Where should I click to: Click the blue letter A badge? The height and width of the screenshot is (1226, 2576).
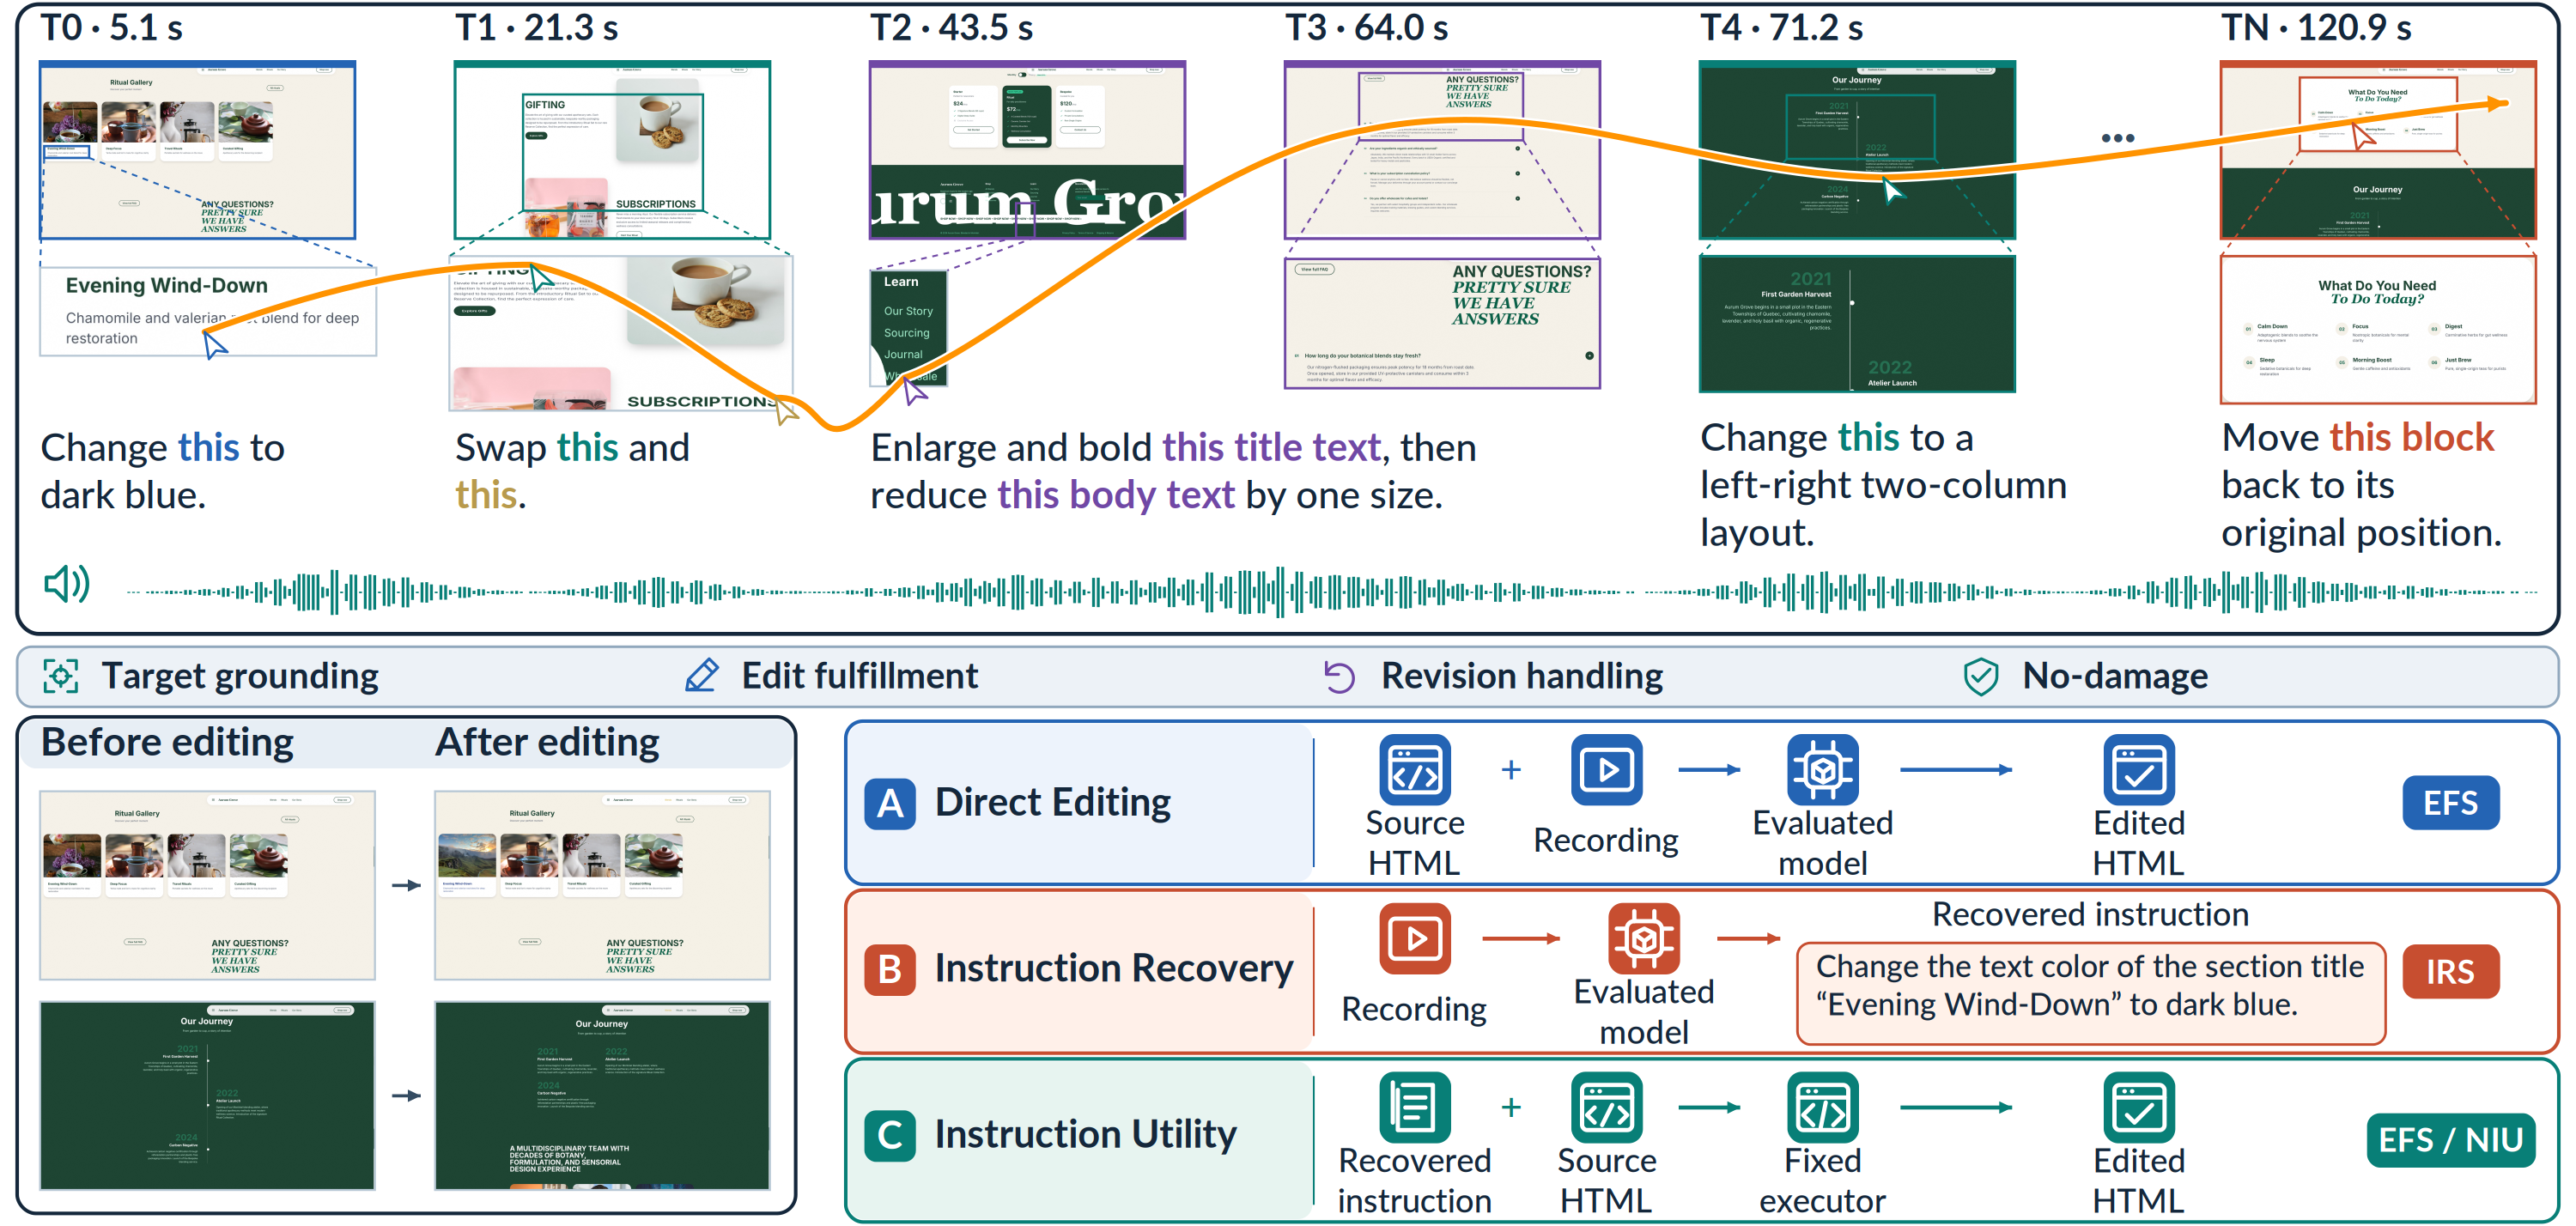[890, 803]
